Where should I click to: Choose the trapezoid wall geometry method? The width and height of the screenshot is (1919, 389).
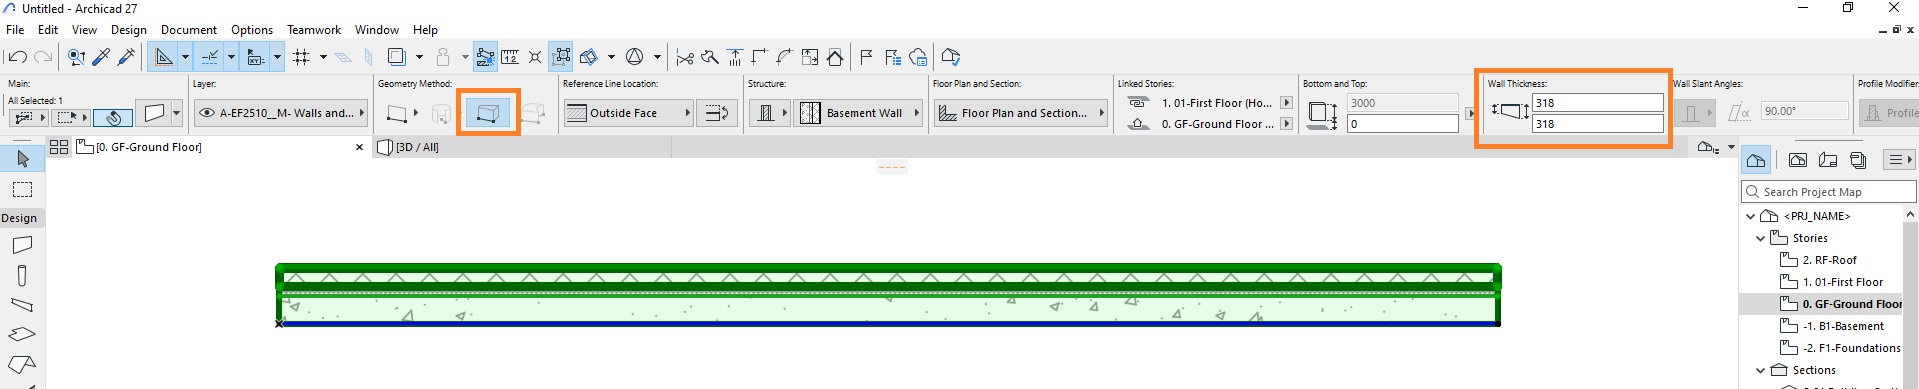[488, 113]
